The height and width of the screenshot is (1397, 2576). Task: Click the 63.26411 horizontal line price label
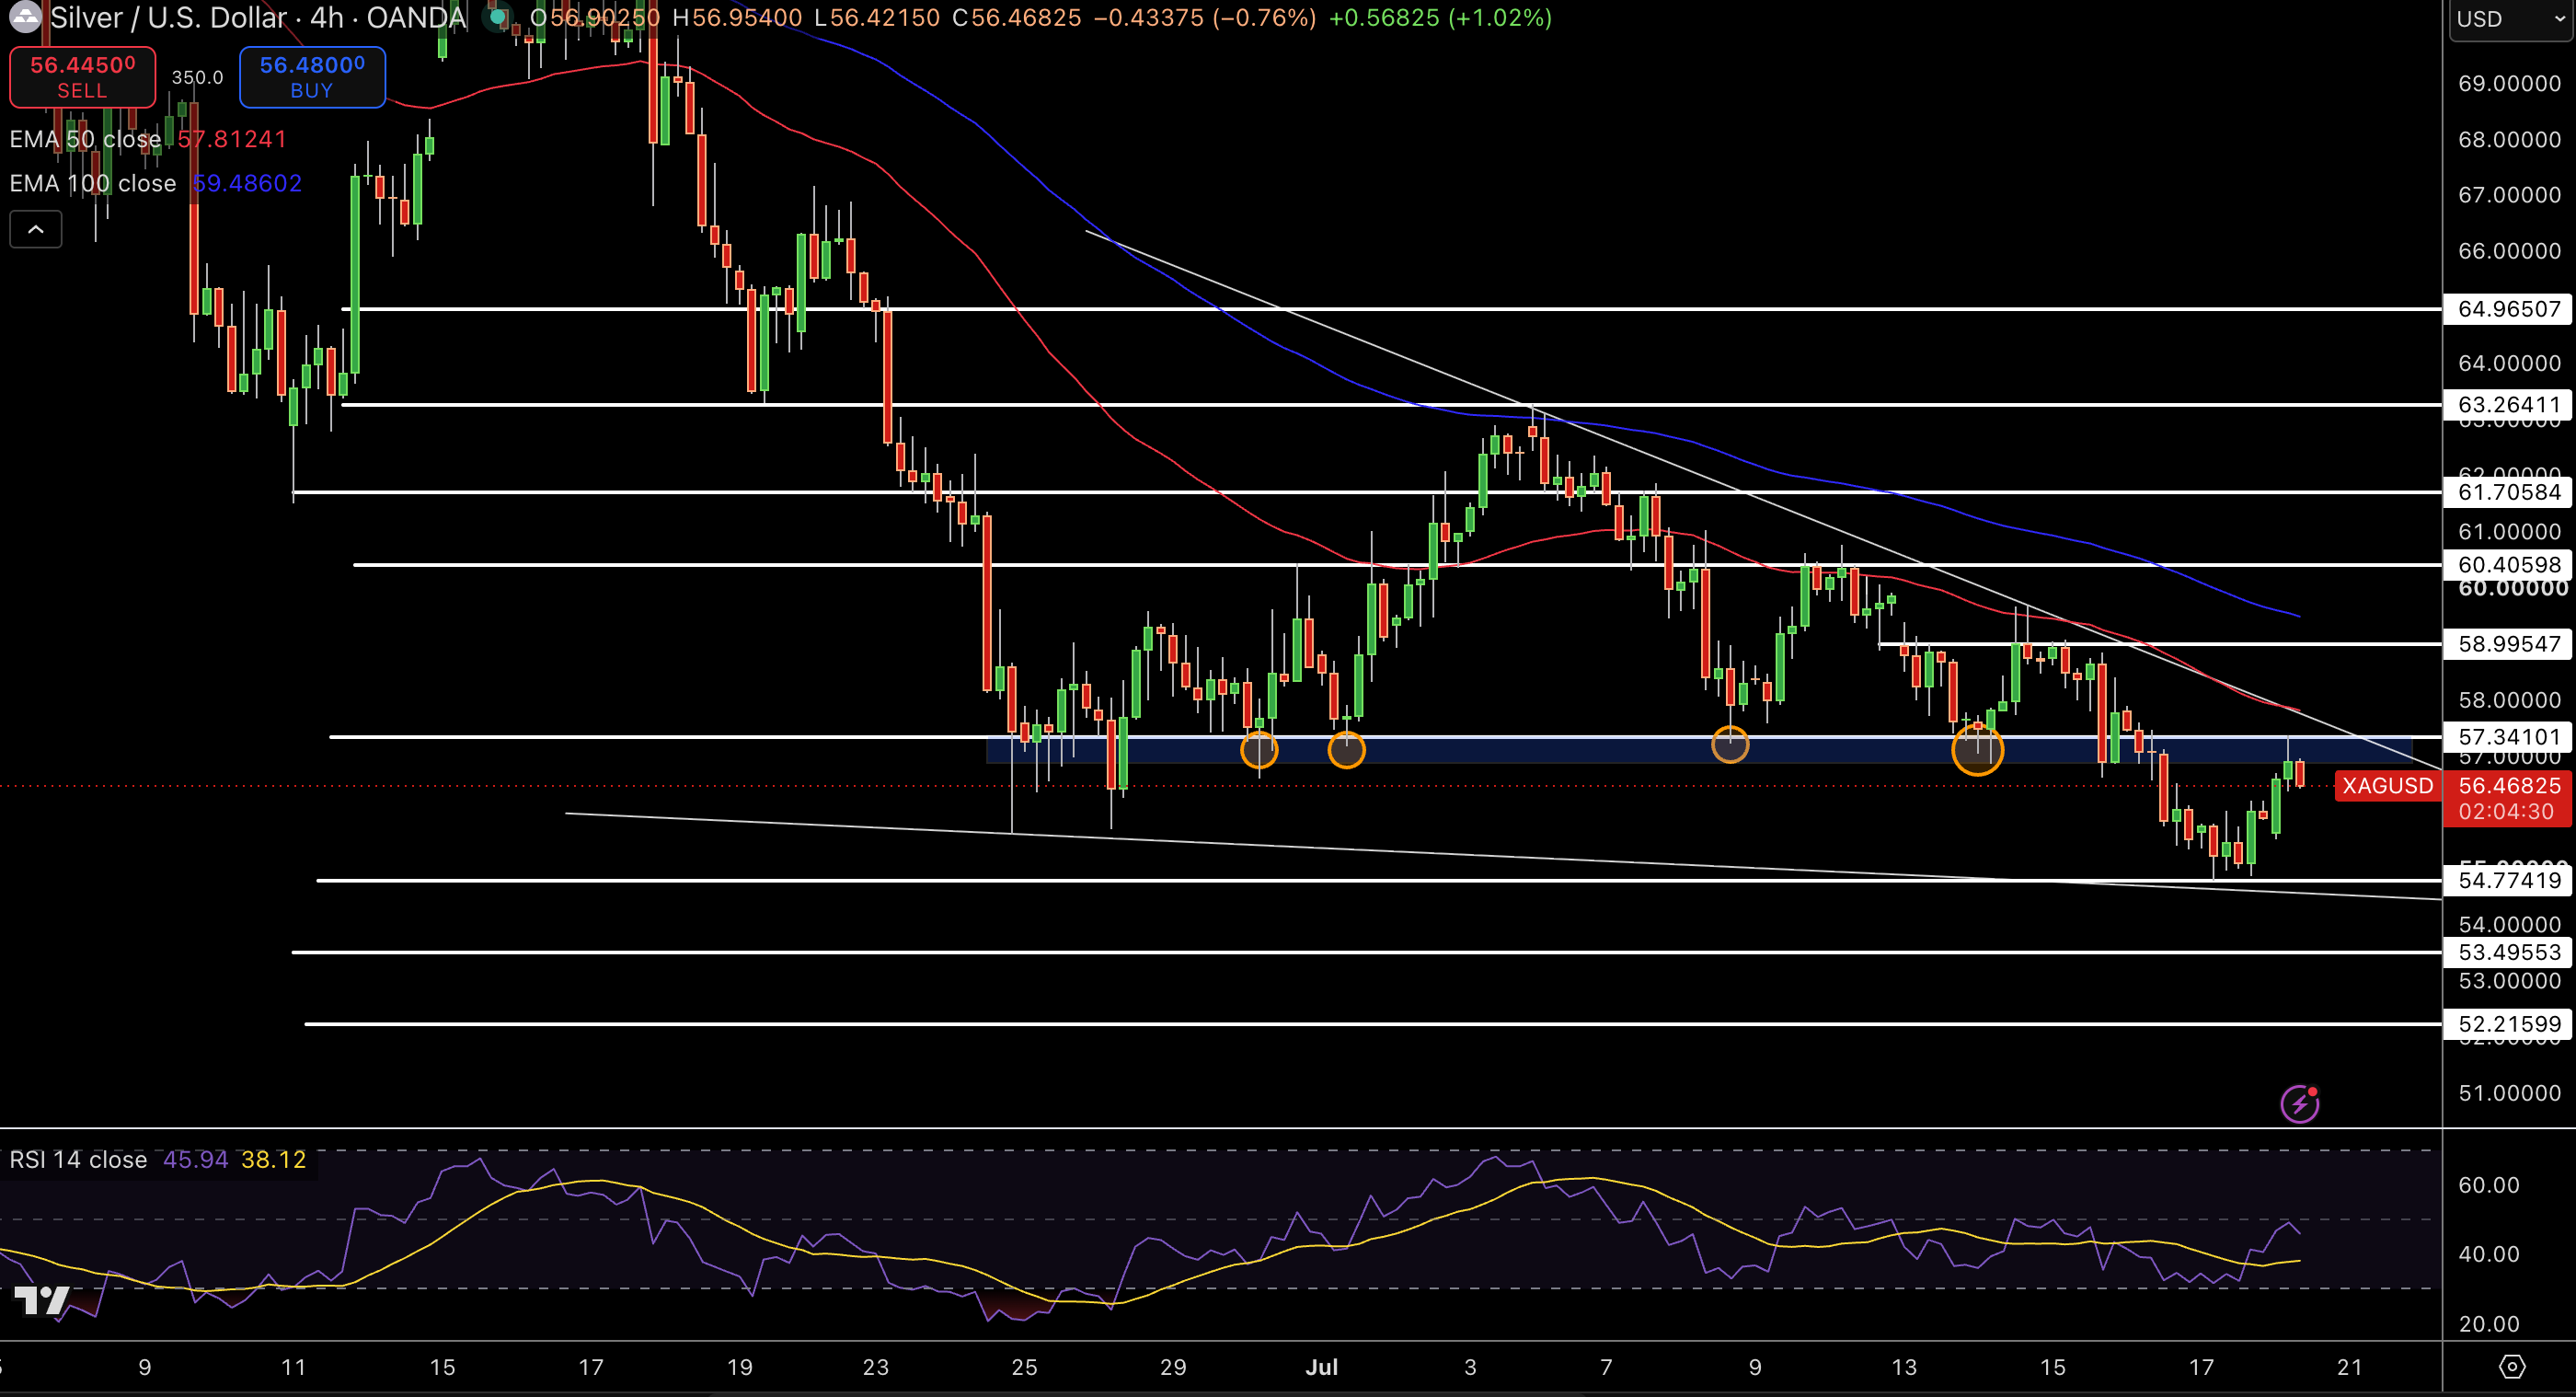click(x=2508, y=405)
